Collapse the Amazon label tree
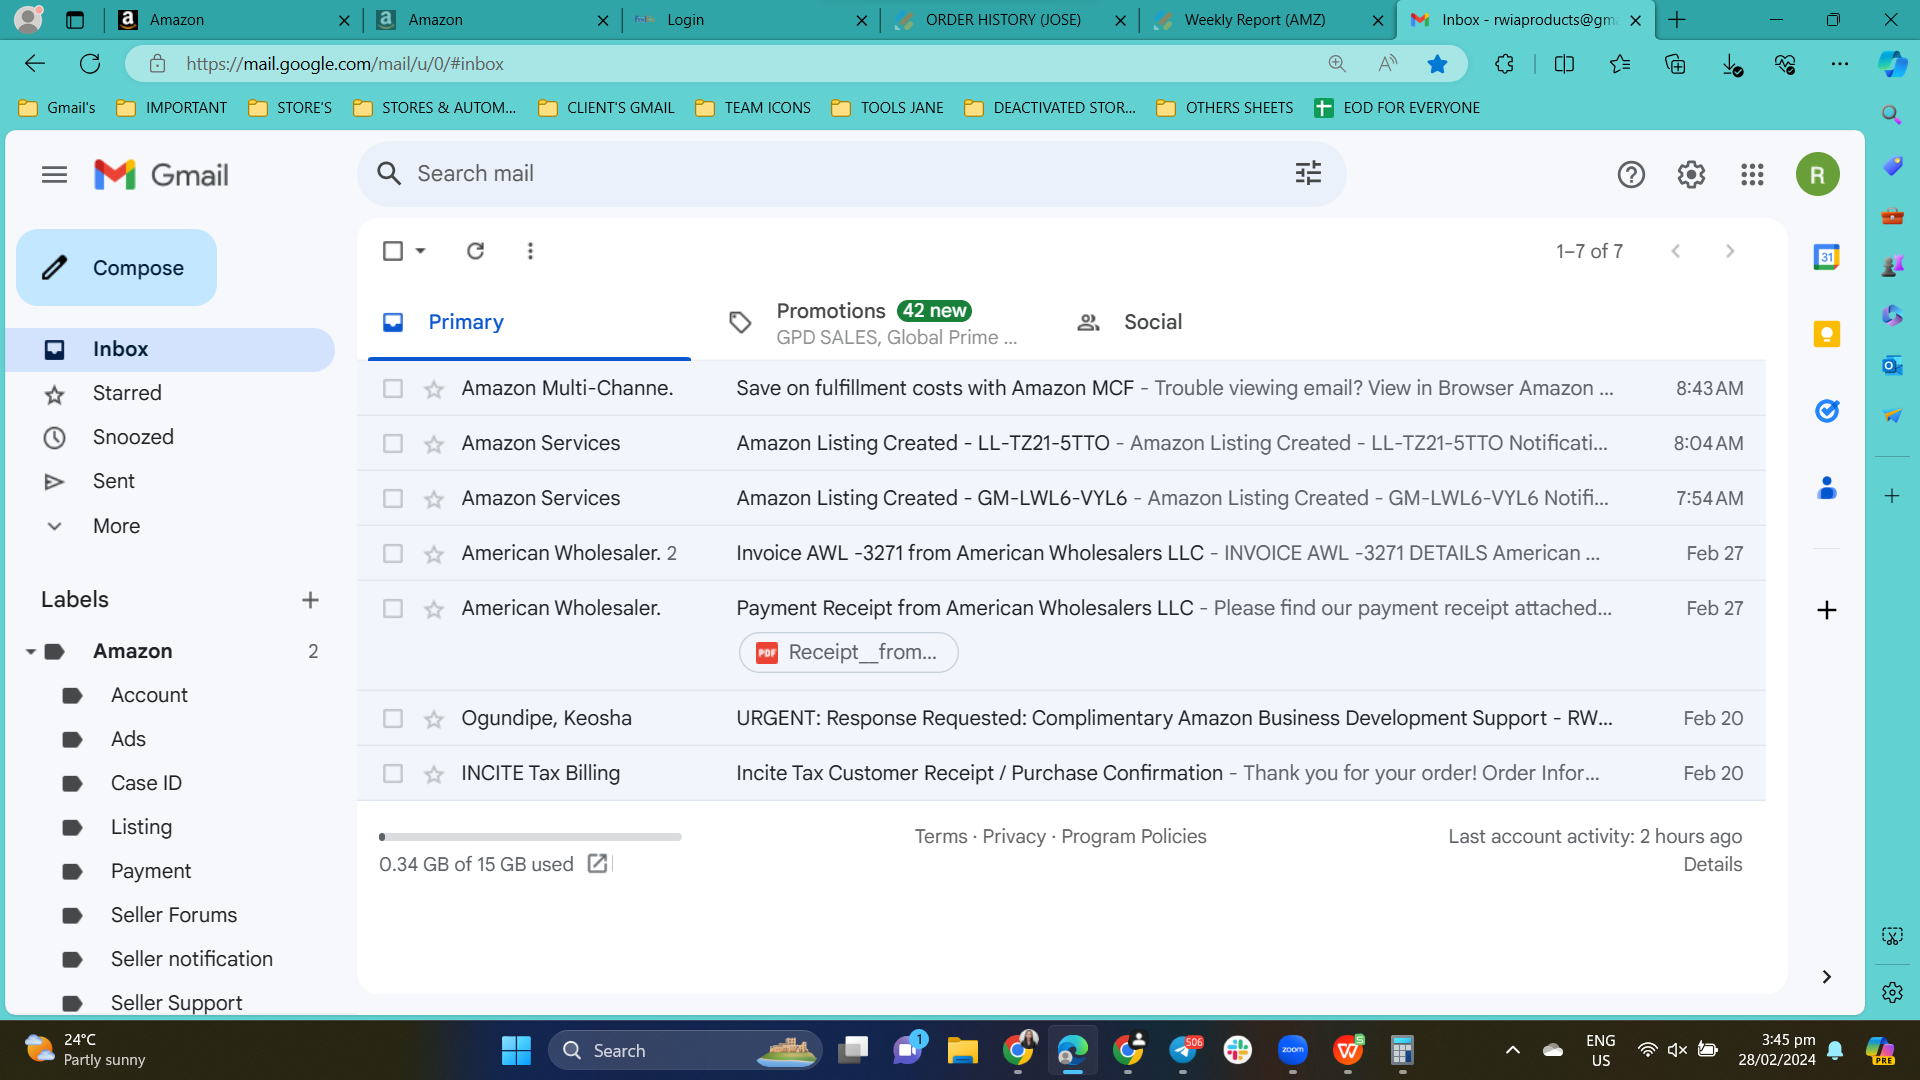Viewport: 1920px width, 1080px height. 31,652
